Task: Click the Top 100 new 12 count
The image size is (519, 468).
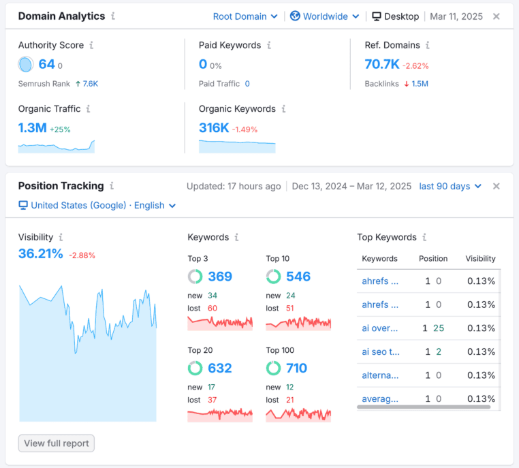Action: [x=290, y=387]
